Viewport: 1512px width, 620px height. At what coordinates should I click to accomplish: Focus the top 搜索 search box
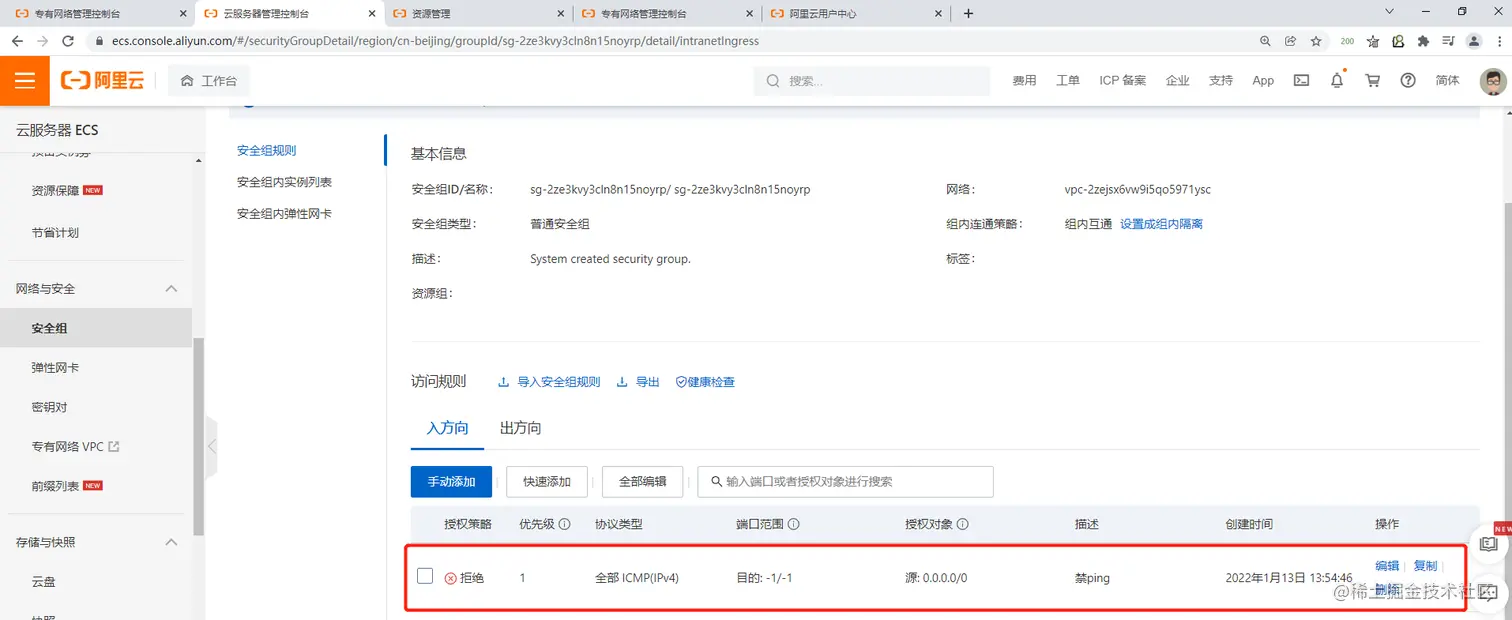tap(872, 81)
